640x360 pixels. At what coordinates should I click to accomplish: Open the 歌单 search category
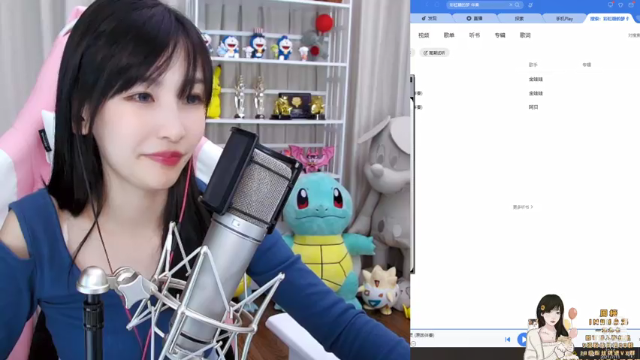tap(449, 36)
